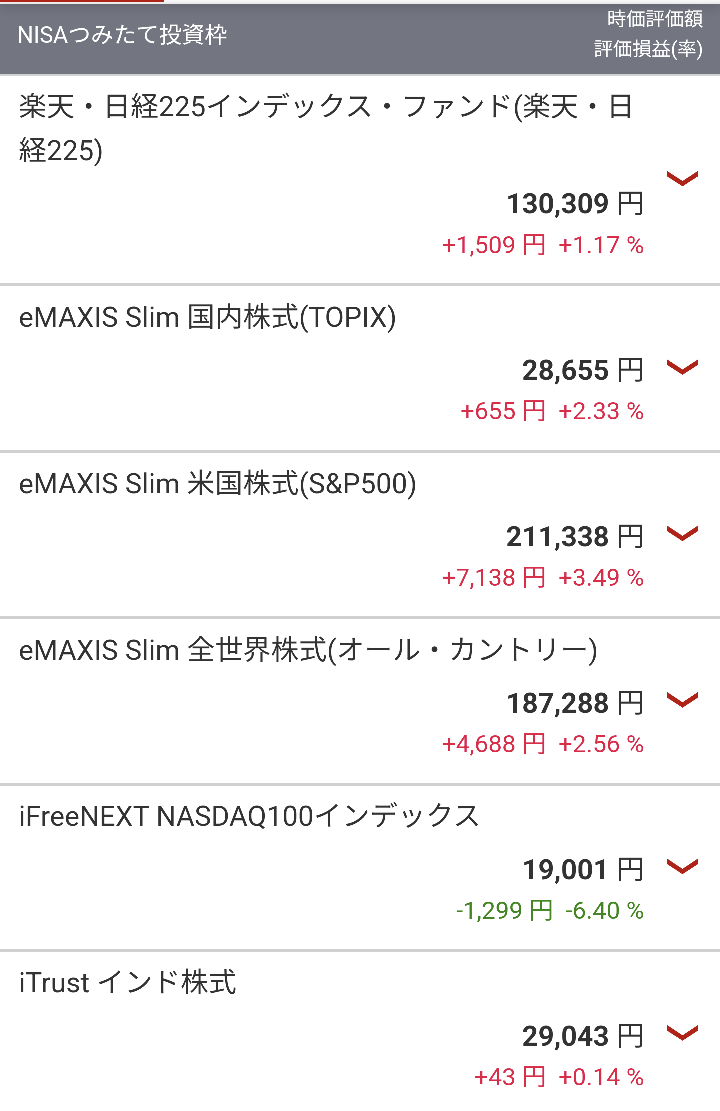The image size is (720, 1111).
Task: Open eMAXIS Slim 国内株式(TOPIX) fund name
Action: [x=208, y=318]
